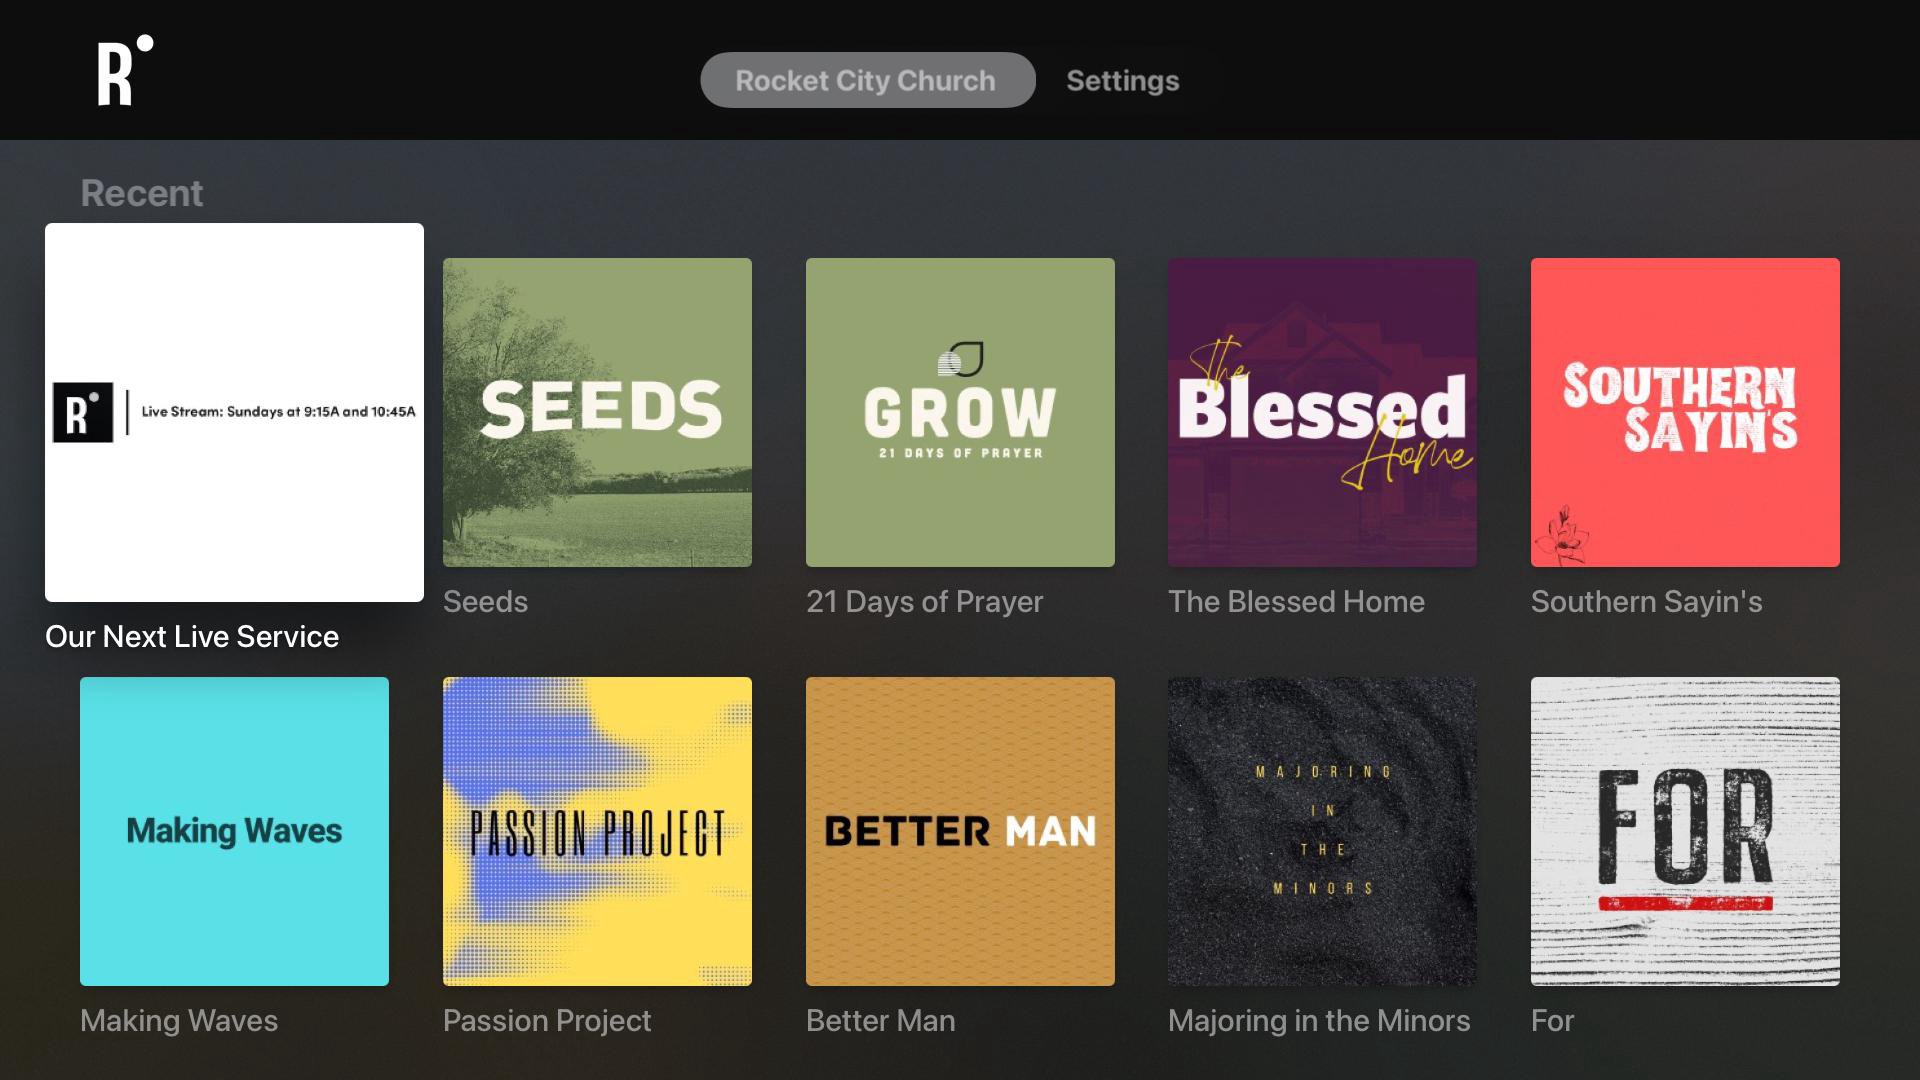Click the Southern Sayin's title label

coord(1646,601)
